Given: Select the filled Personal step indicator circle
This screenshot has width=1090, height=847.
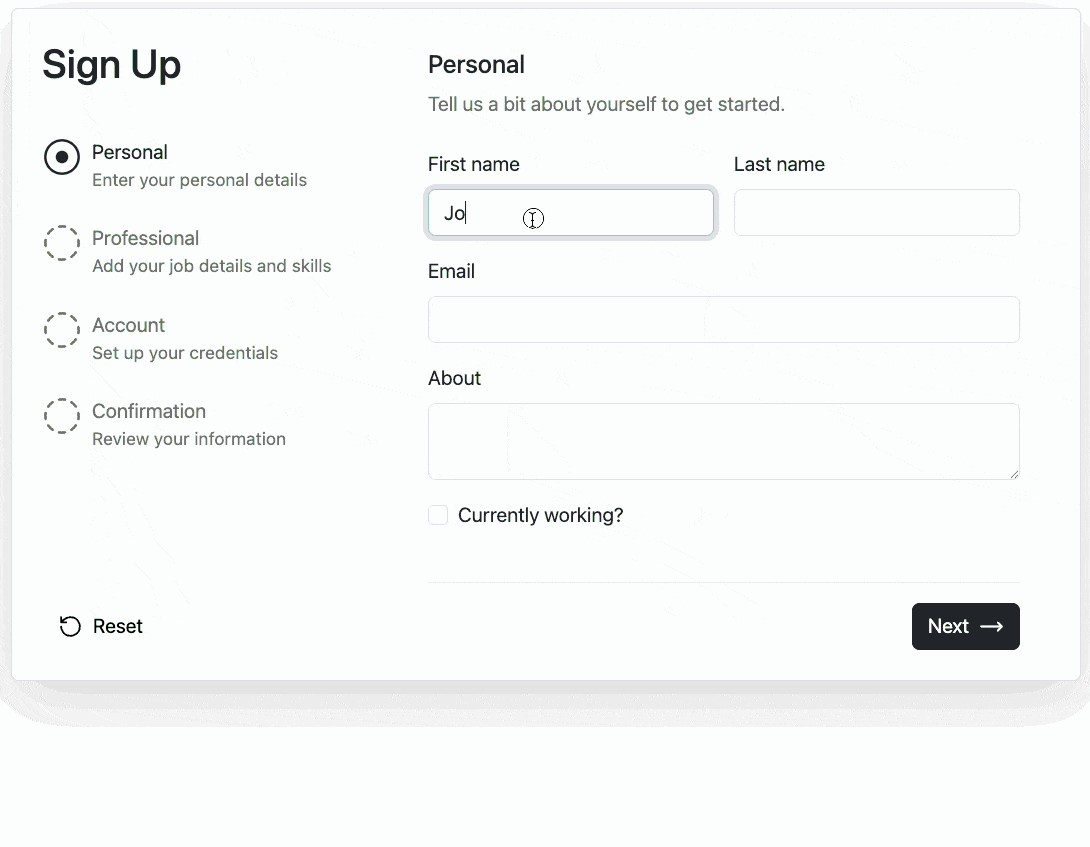Looking at the screenshot, I should pos(62,157).
